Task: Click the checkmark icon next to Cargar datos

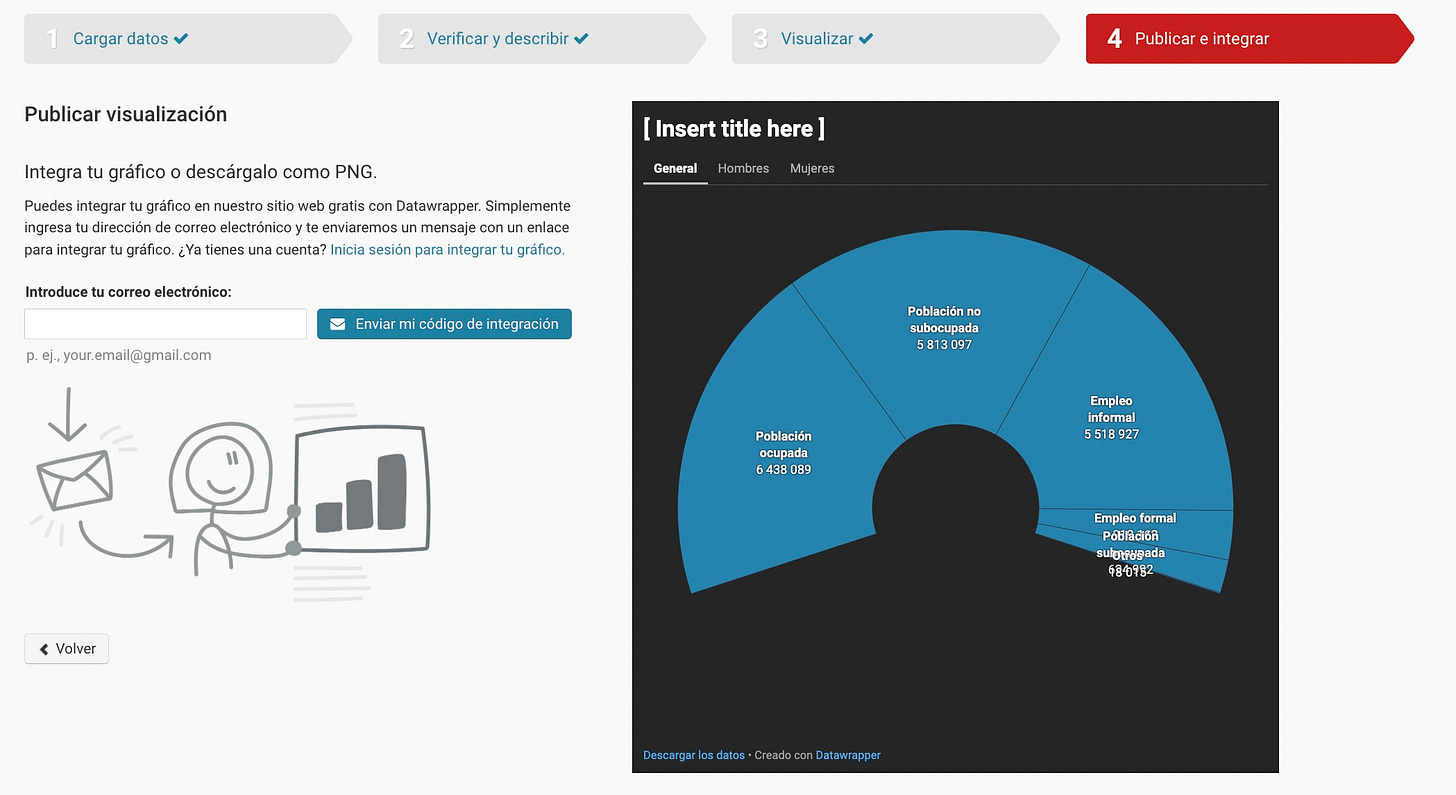Action: tap(182, 38)
